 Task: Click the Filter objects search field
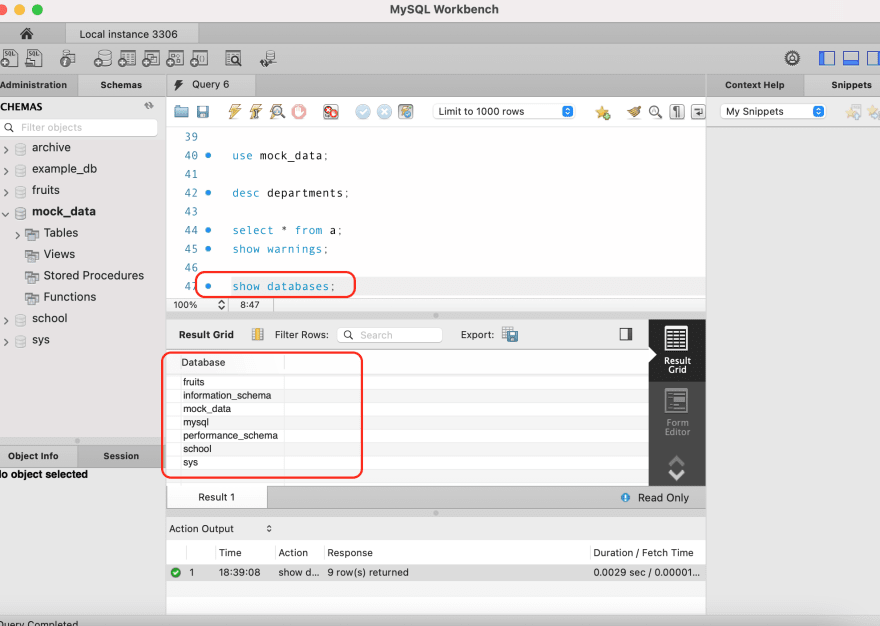click(x=80, y=127)
